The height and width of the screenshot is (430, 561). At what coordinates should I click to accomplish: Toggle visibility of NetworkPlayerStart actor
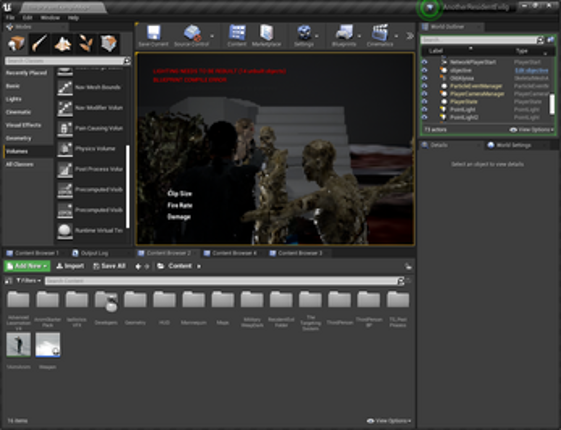[x=424, y=62]
